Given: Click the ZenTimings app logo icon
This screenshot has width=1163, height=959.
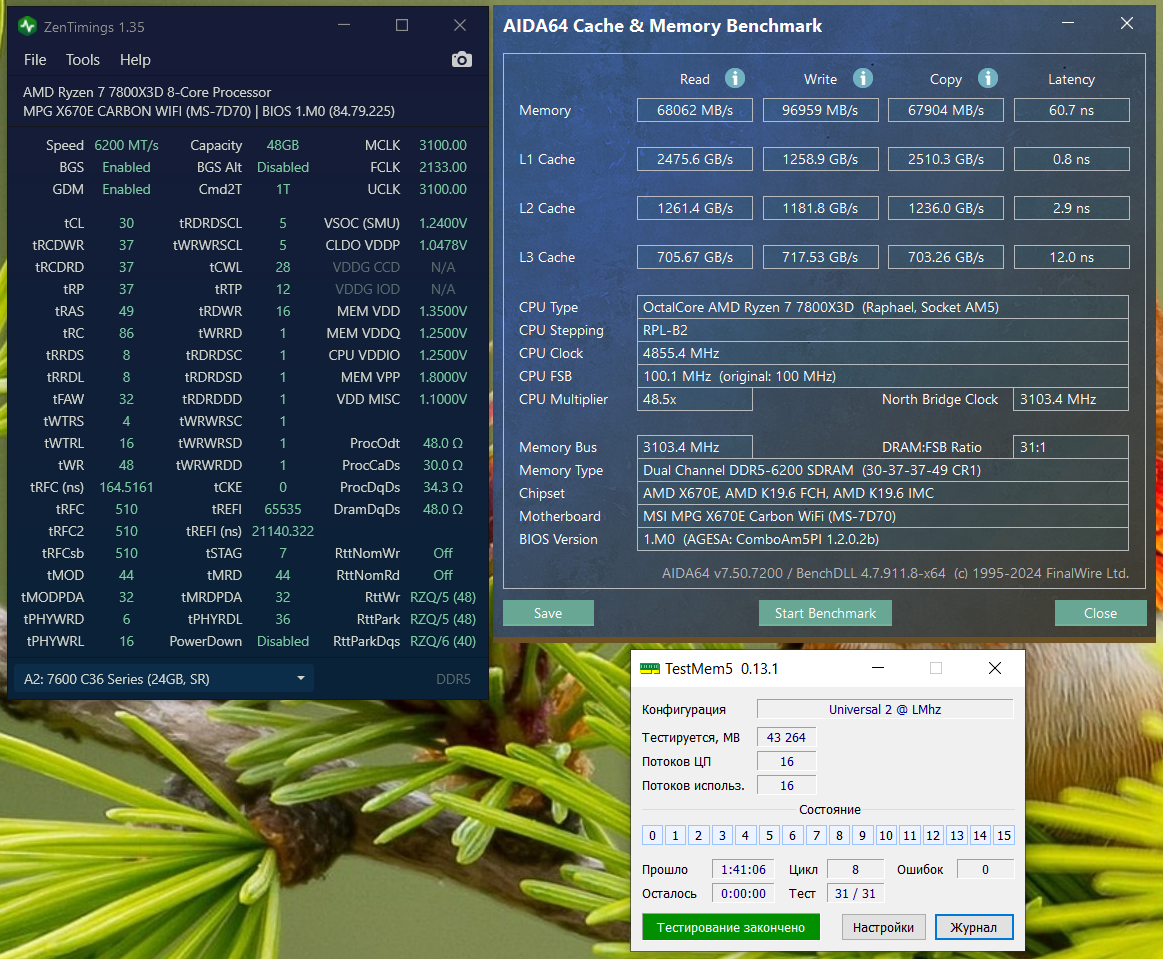Looking at the screenshot, I should [x=27, y=27].
